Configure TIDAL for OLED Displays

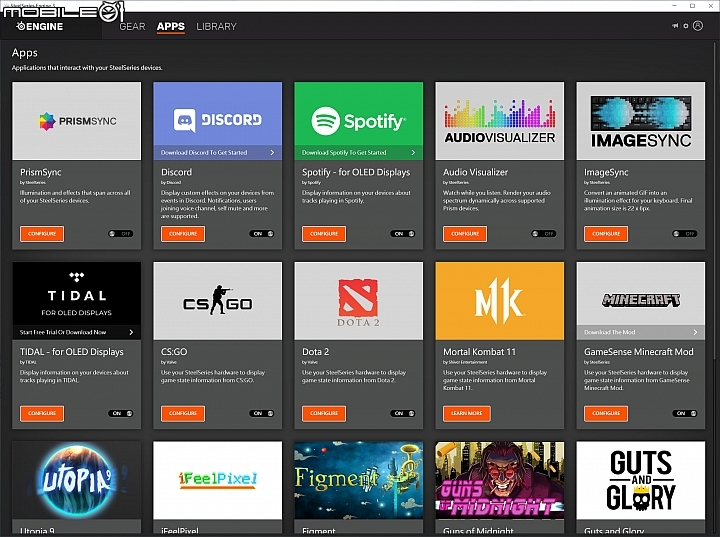coord(42,413)
